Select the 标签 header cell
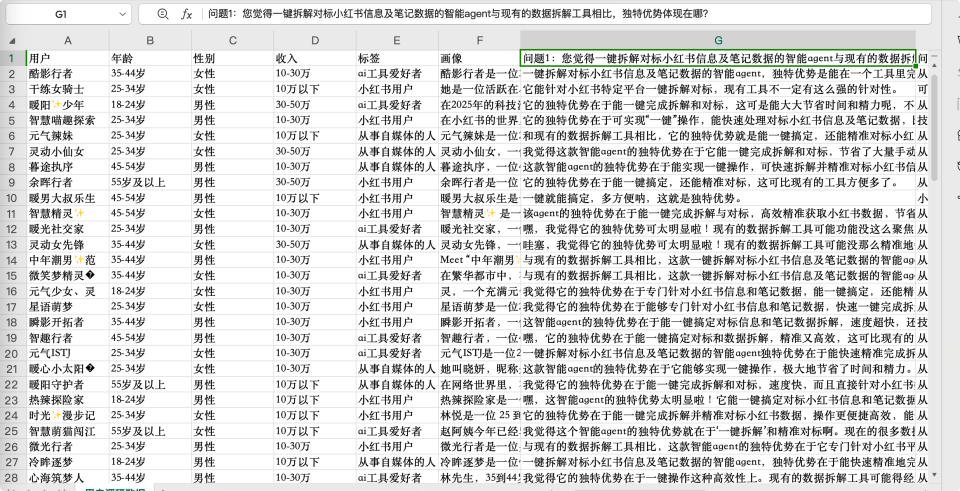This screenshot has width=960, height=491. (397, 58)
